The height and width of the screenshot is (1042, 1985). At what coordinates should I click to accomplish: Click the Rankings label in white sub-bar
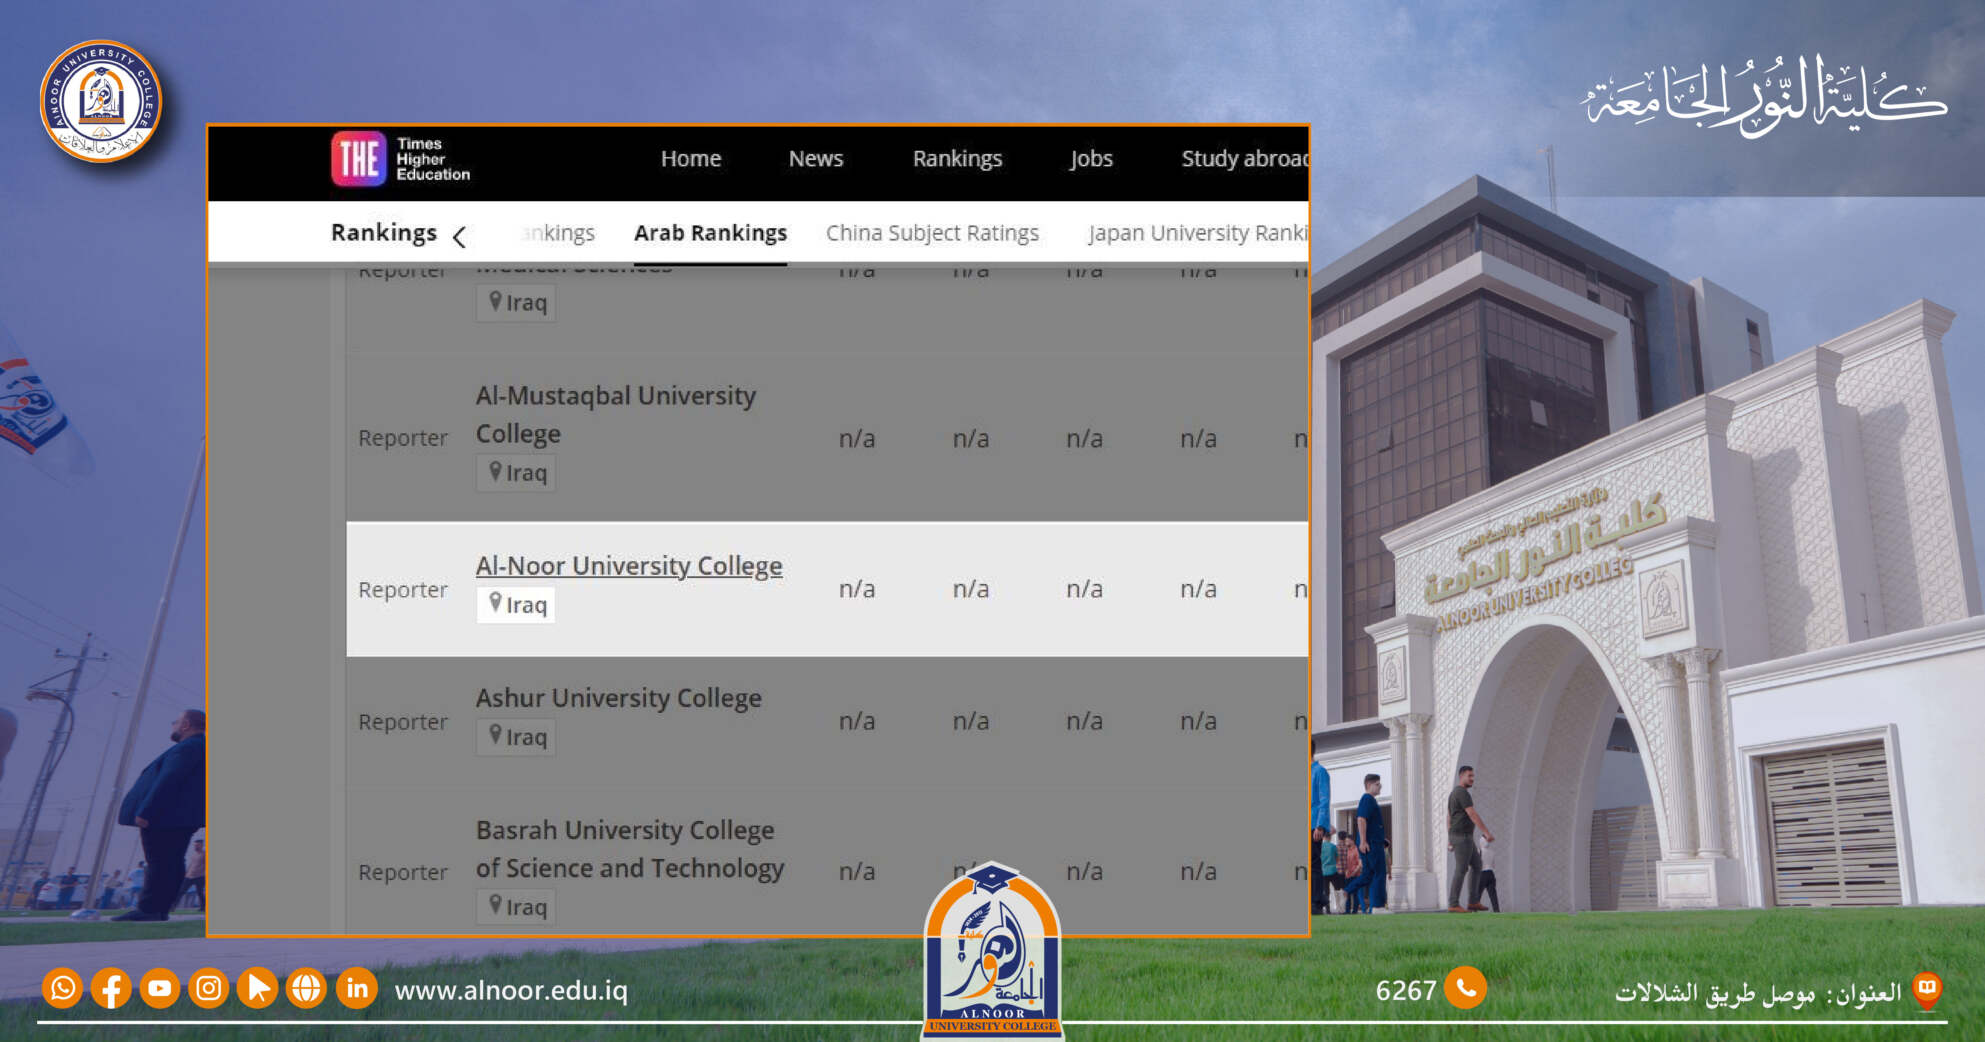pos(384,233)
